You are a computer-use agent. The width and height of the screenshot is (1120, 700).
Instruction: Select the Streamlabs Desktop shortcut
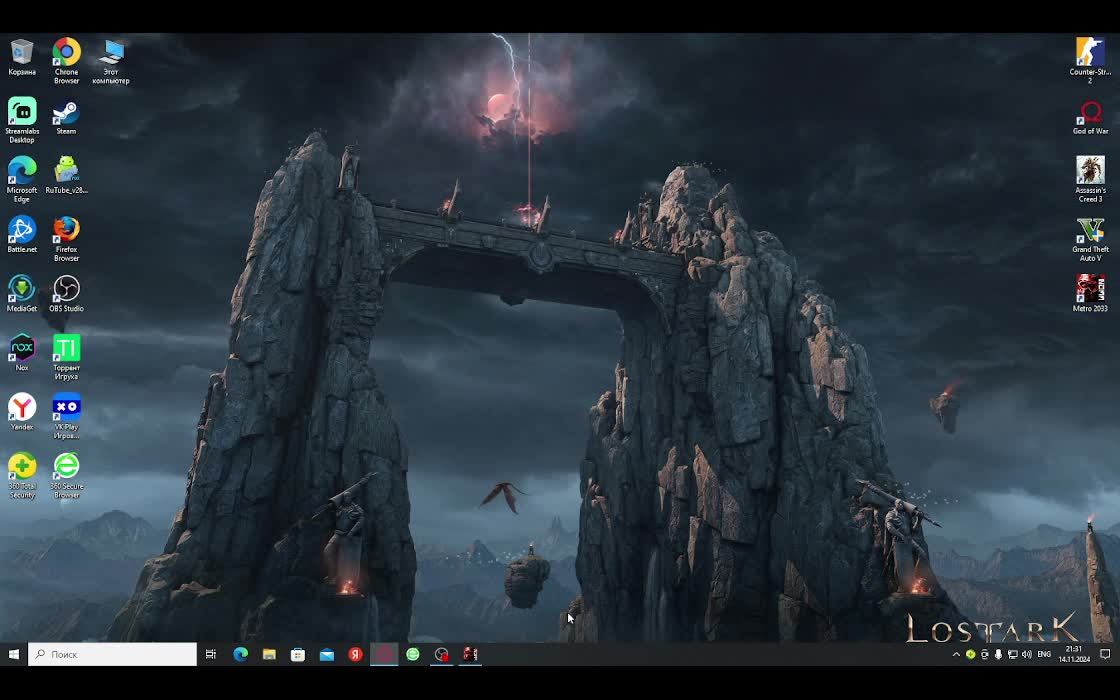click(22, 120)
